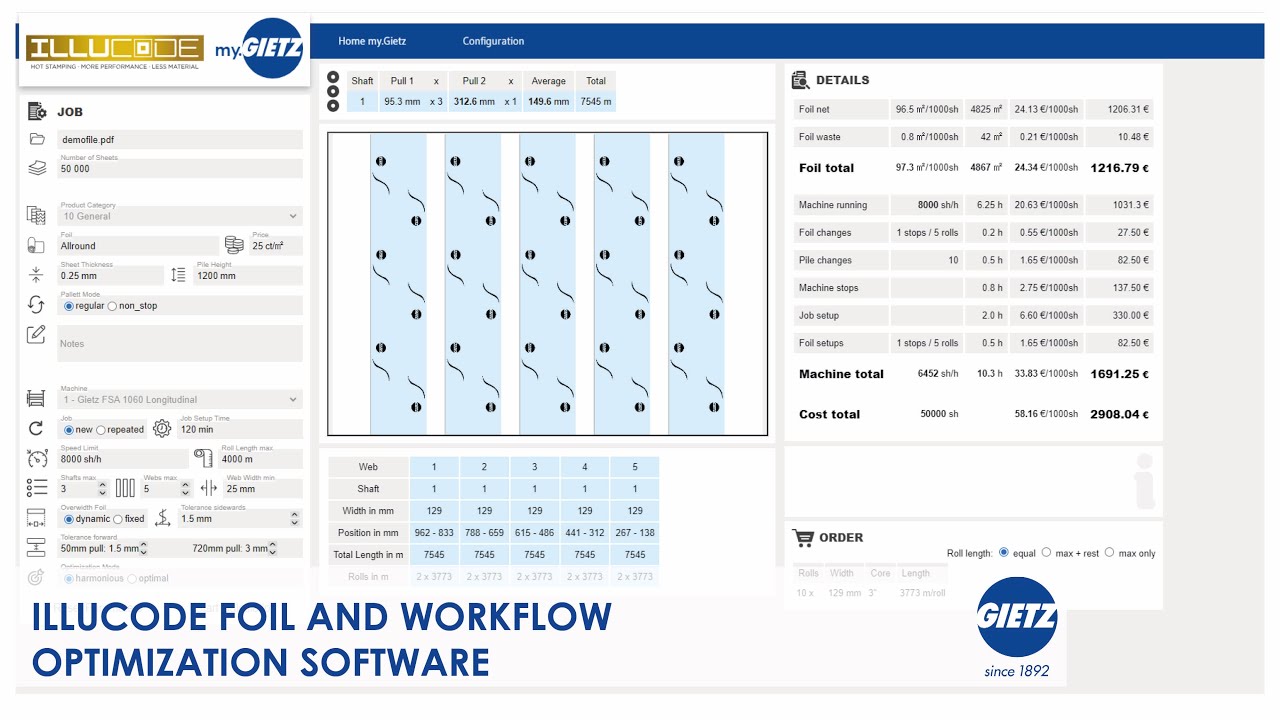Image resolution: width=1280 pixels, height=720 pixels.
Task: Open the Product Category dropdown
Action: pyautogui.click(x=180, y=215)
